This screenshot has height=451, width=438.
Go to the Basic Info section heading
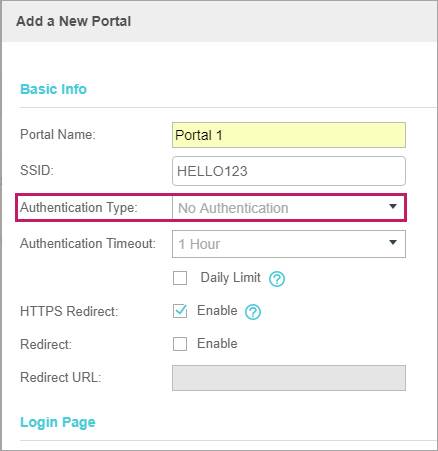53,89
